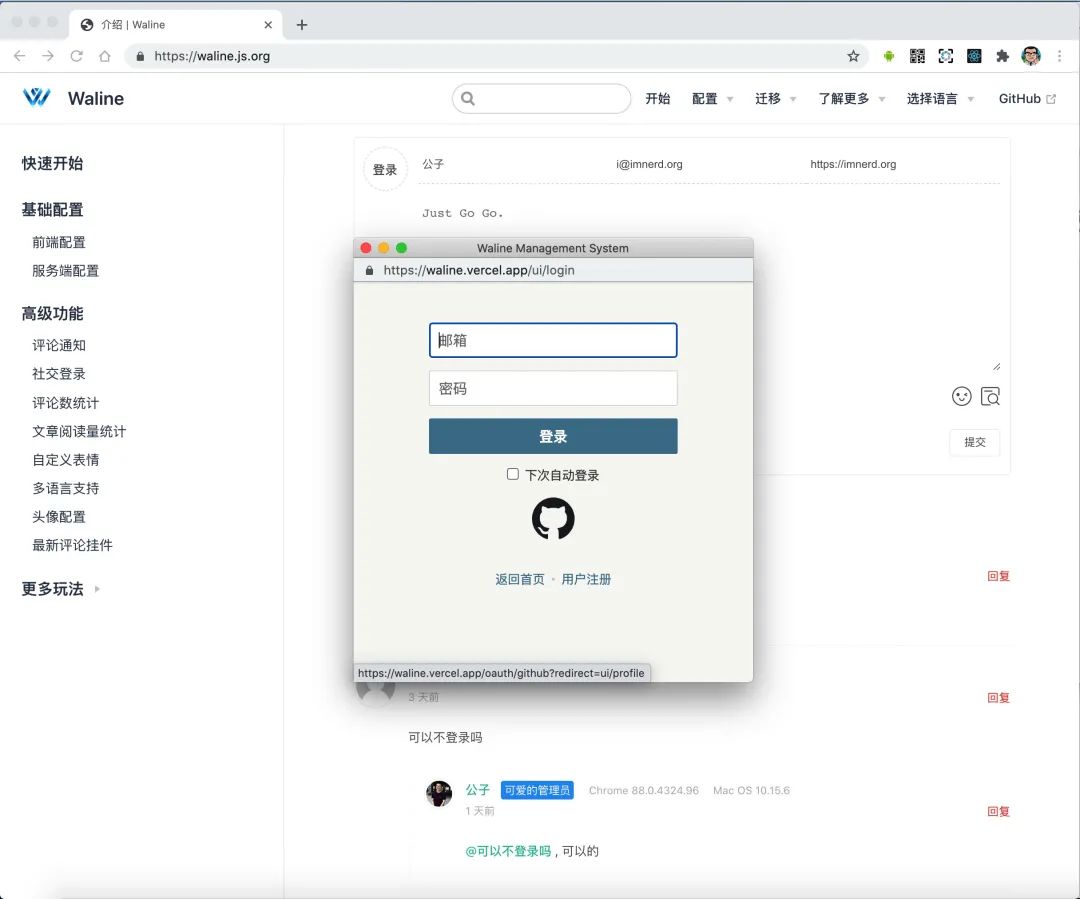
Task: Click the Waline logo icon
Action: pyautogui.click(x=37, y=97)
